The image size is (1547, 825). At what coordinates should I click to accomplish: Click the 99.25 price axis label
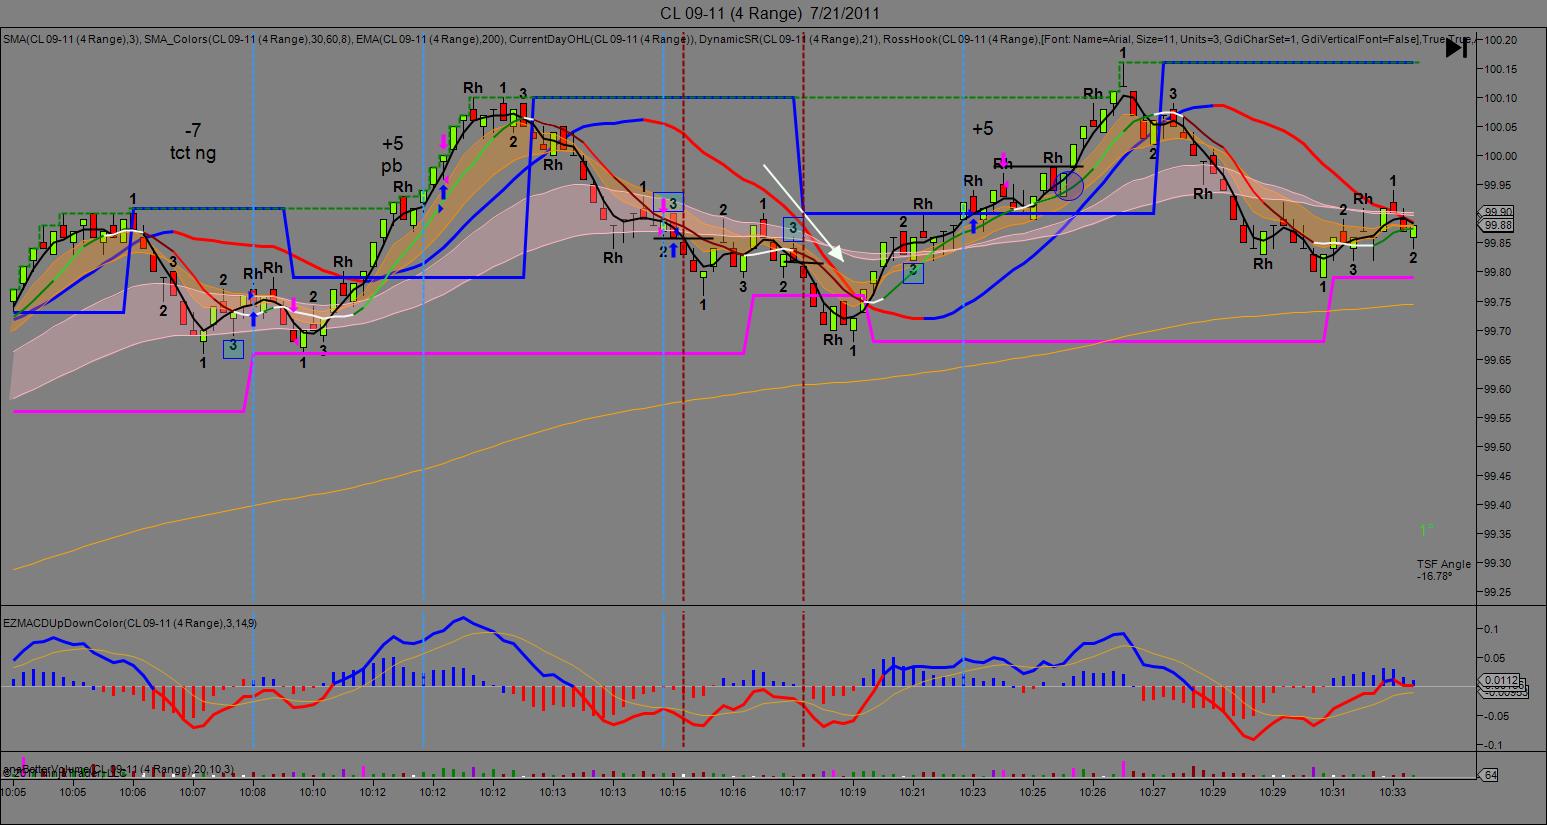click(x=1500, y=592)
